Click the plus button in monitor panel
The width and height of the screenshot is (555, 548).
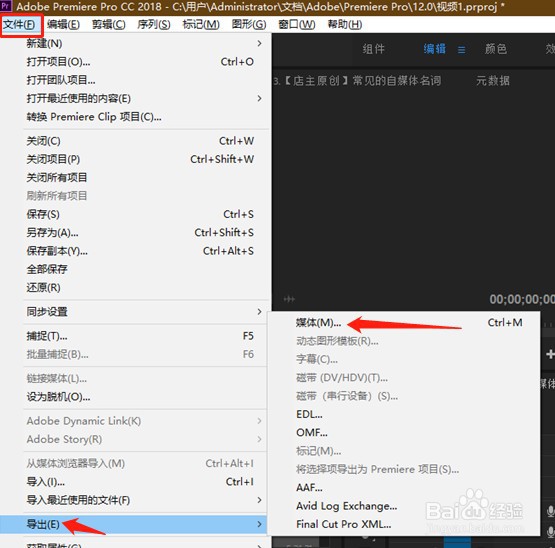[550, 354]
